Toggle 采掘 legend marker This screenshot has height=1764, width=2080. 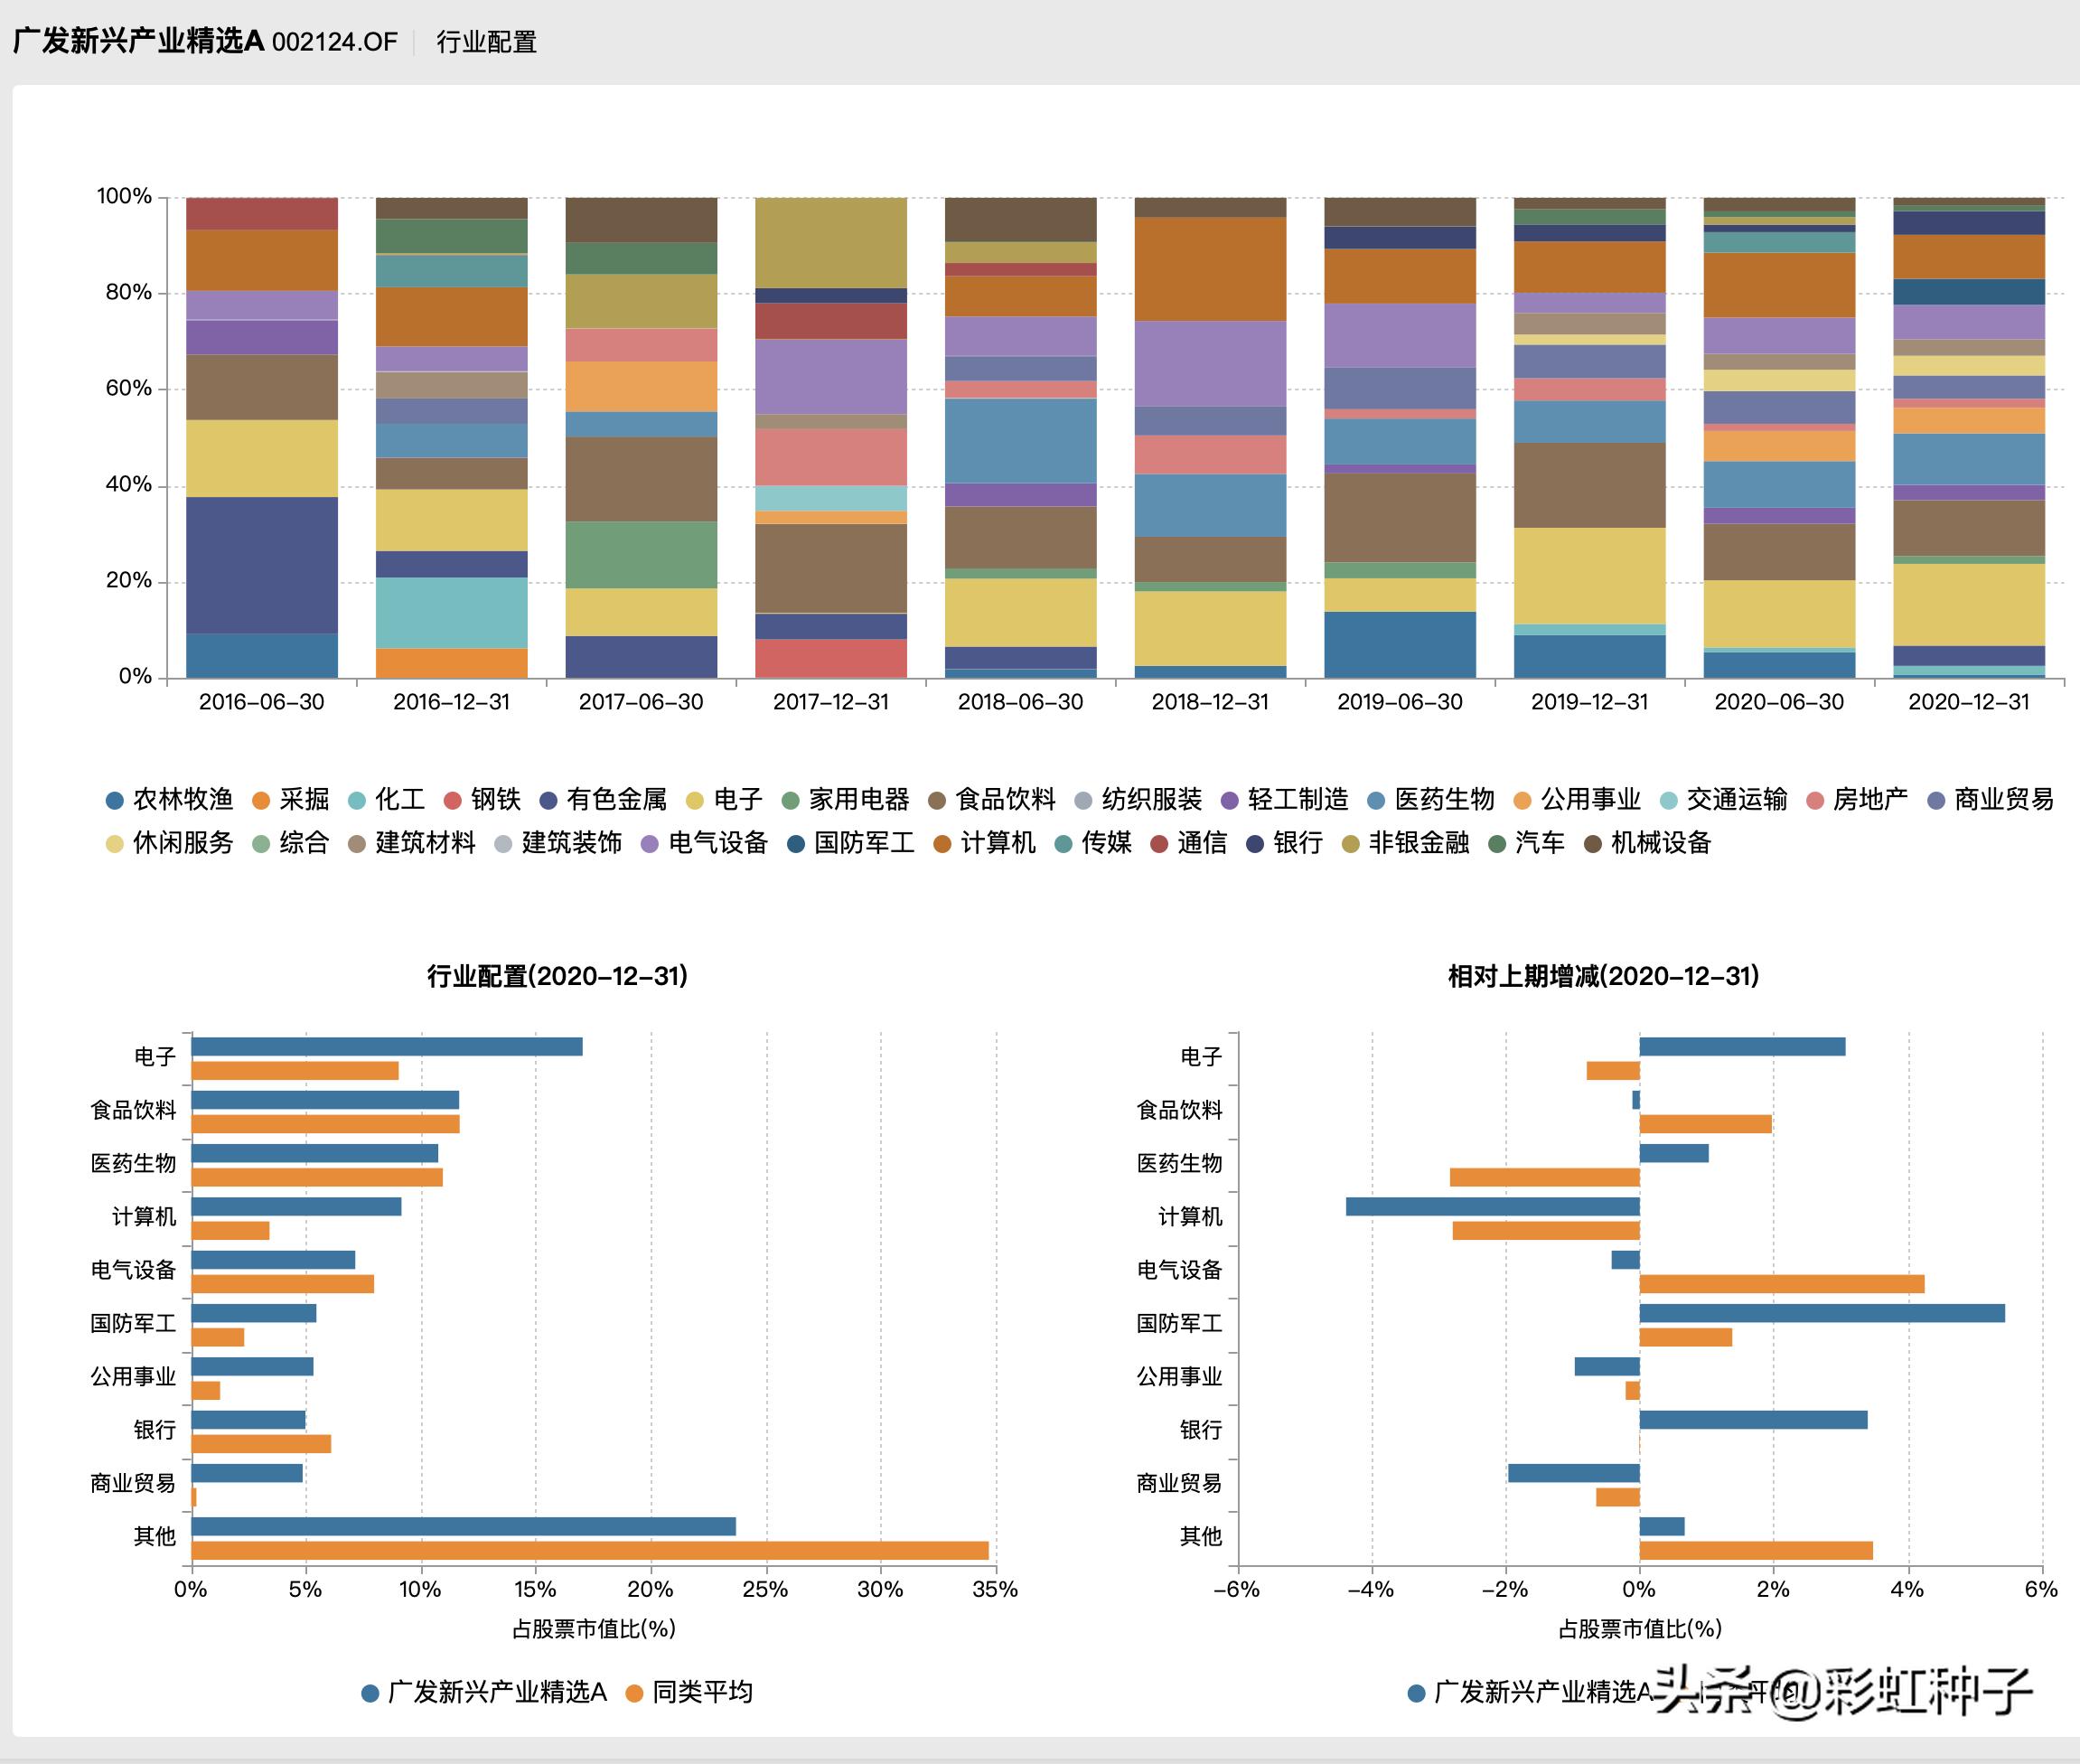[261, 800]
